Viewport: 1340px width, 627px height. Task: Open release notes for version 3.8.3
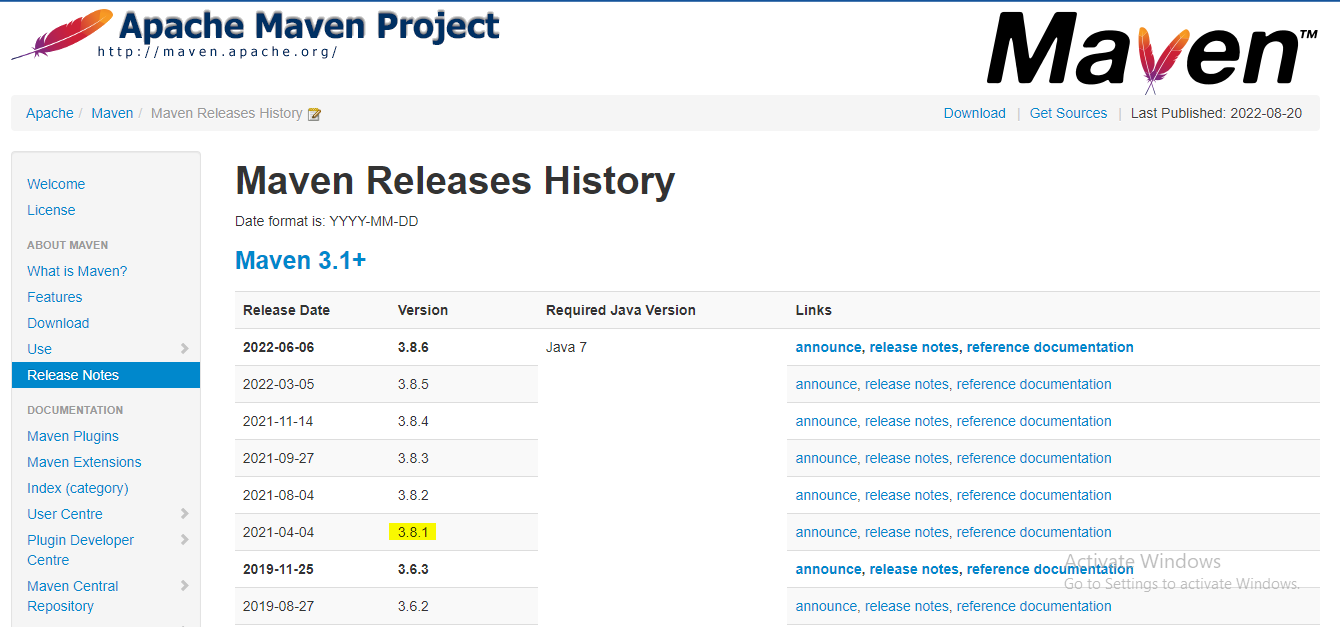click(907, 458)
